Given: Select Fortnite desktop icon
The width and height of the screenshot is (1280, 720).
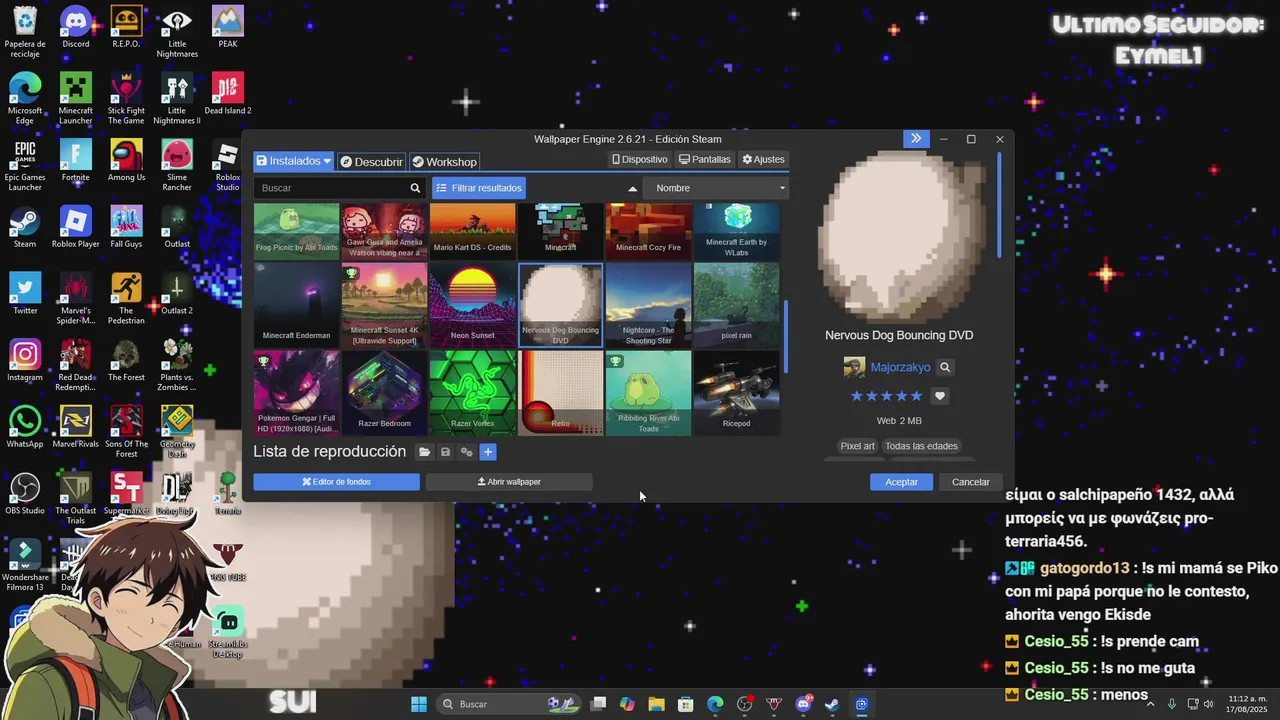Looking at the screenshot, I should click(76, 160).
